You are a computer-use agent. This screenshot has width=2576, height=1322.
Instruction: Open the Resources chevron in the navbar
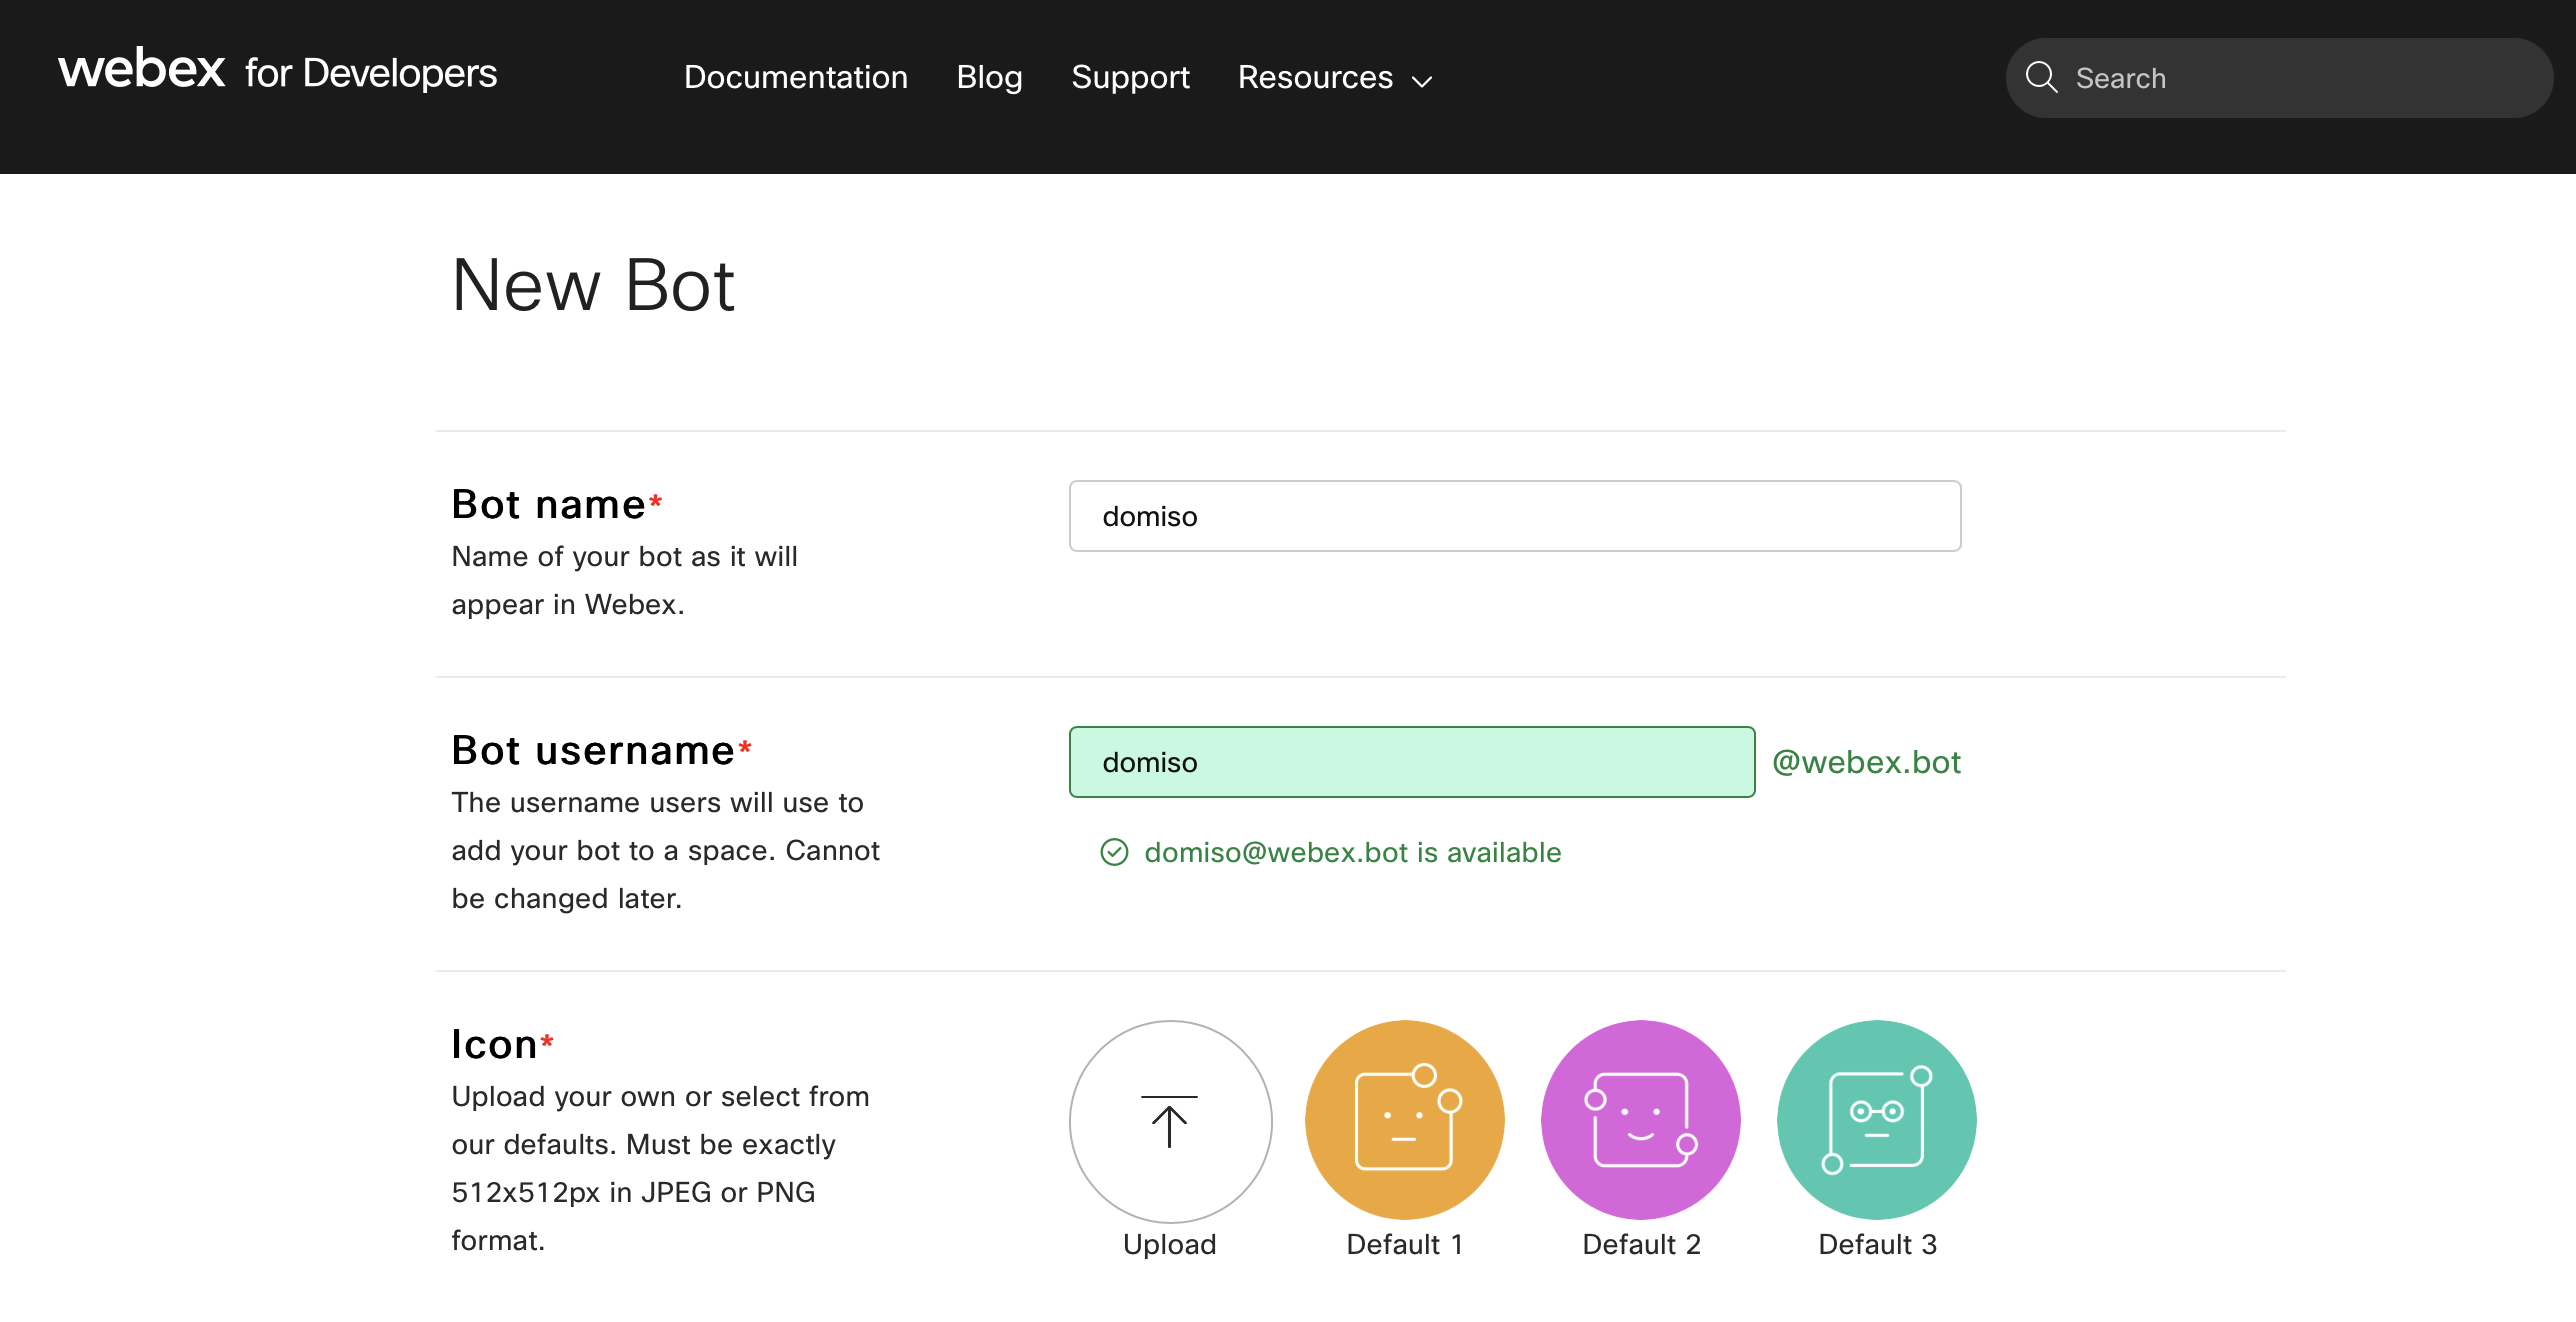(x=1422, y=81)
